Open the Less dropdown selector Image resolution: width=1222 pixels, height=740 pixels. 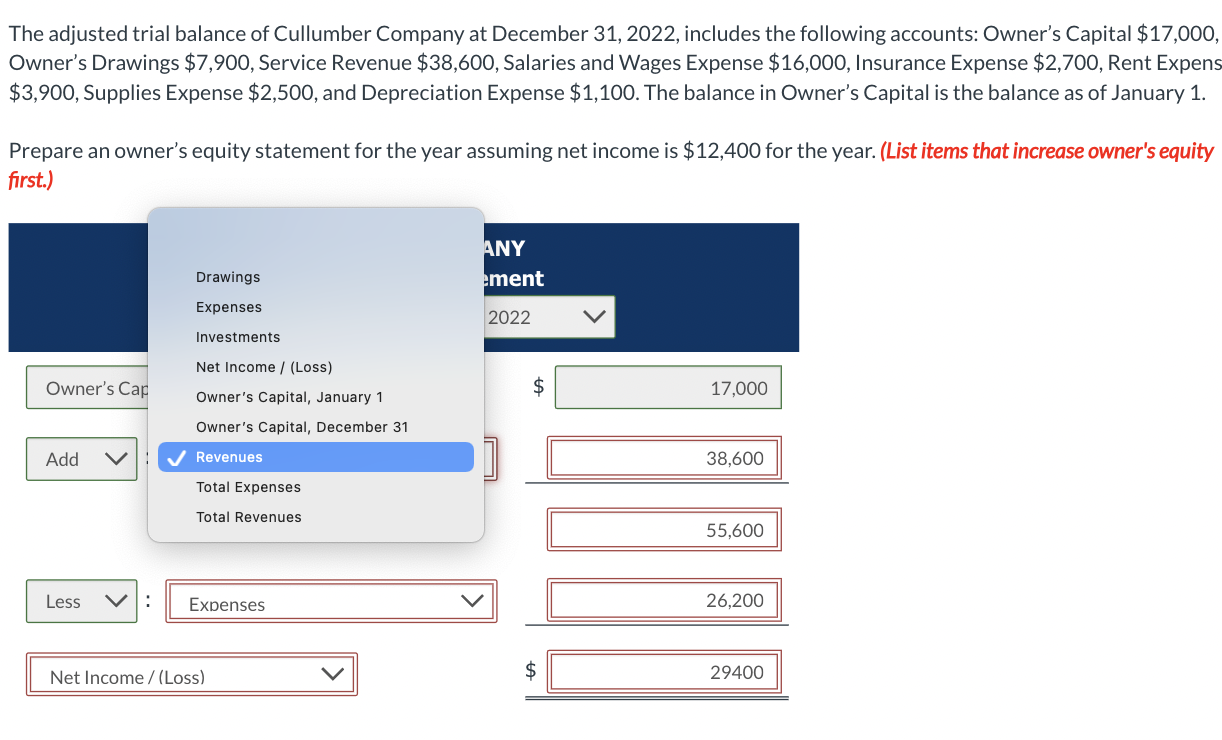[x=82, y=601]
